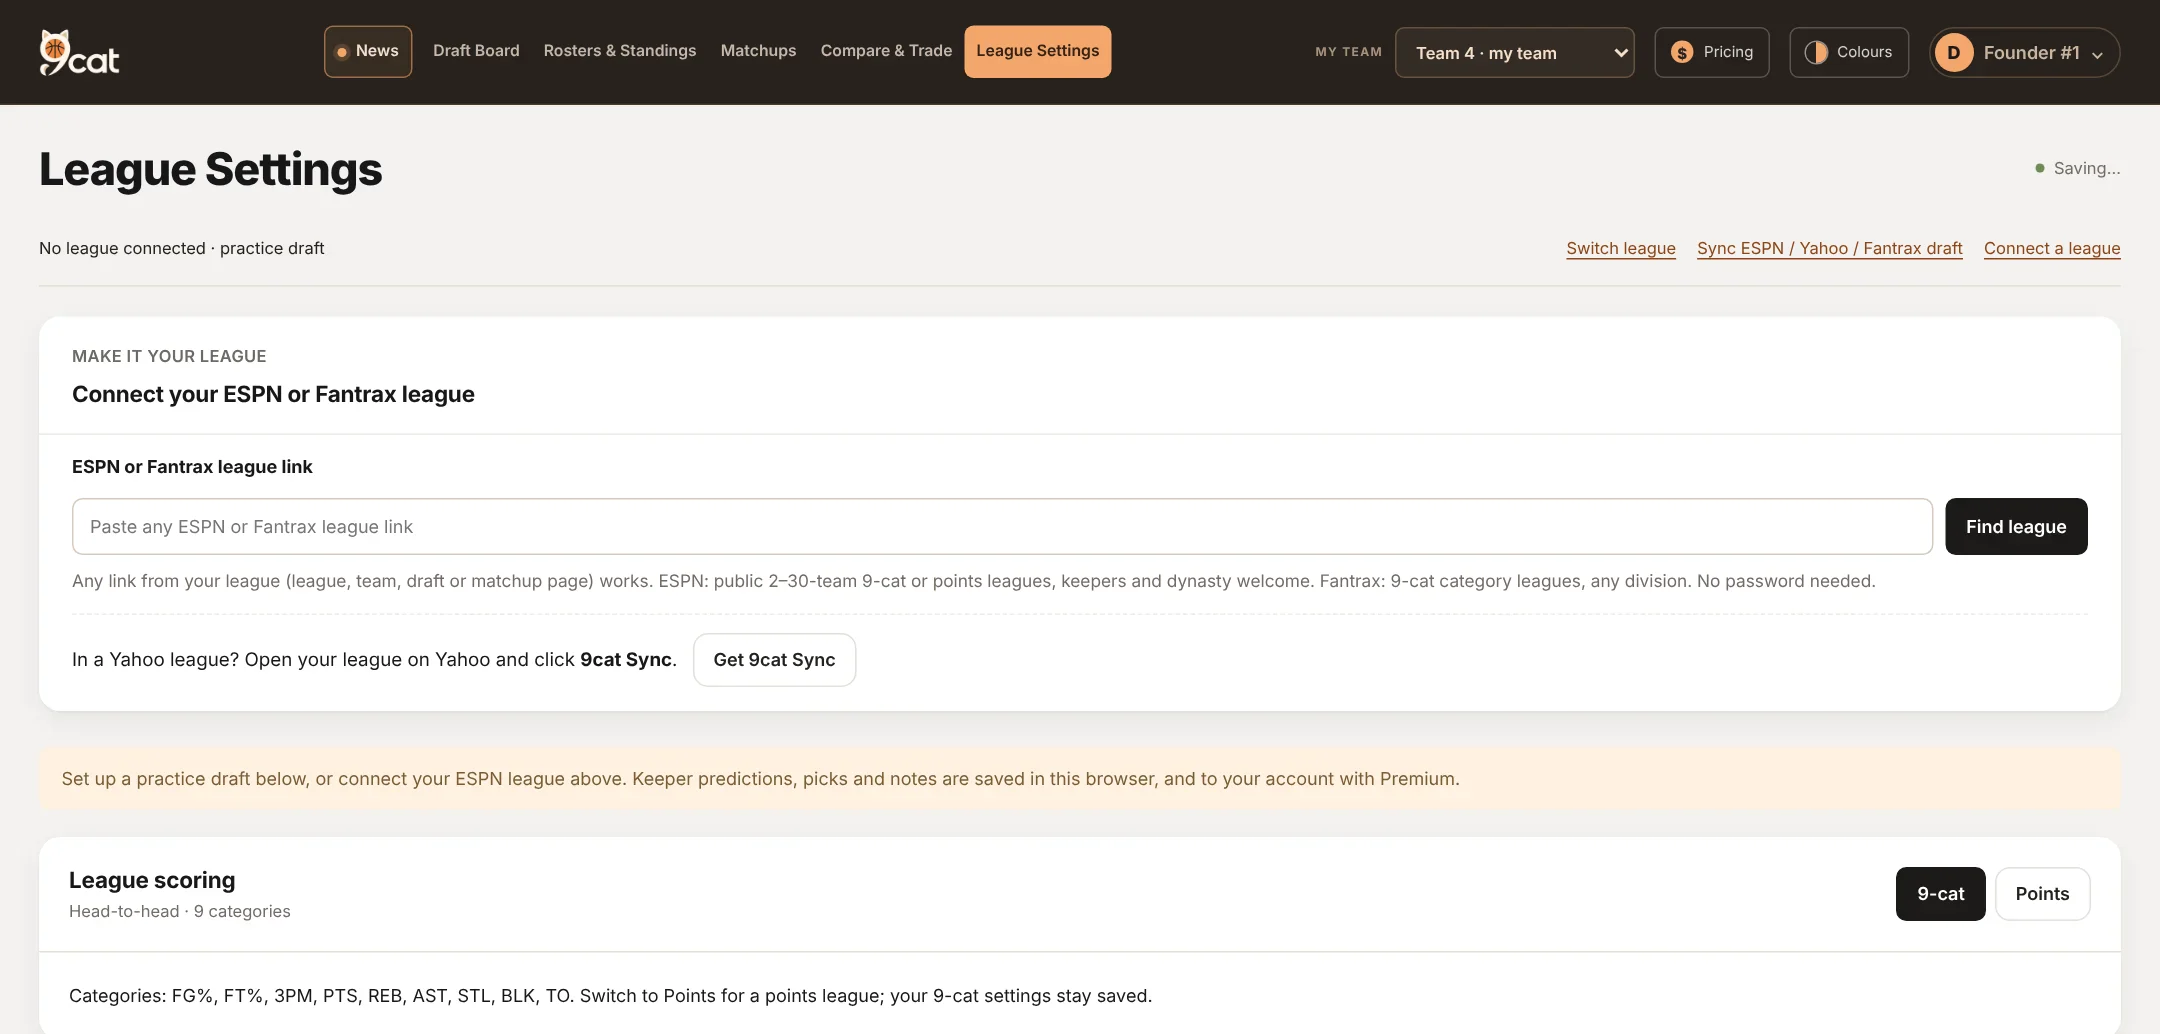The height and width of the screenshot is (1034, 2160).
Task: Select the 9-cat scoring mode
Action: click(1940, 894)
